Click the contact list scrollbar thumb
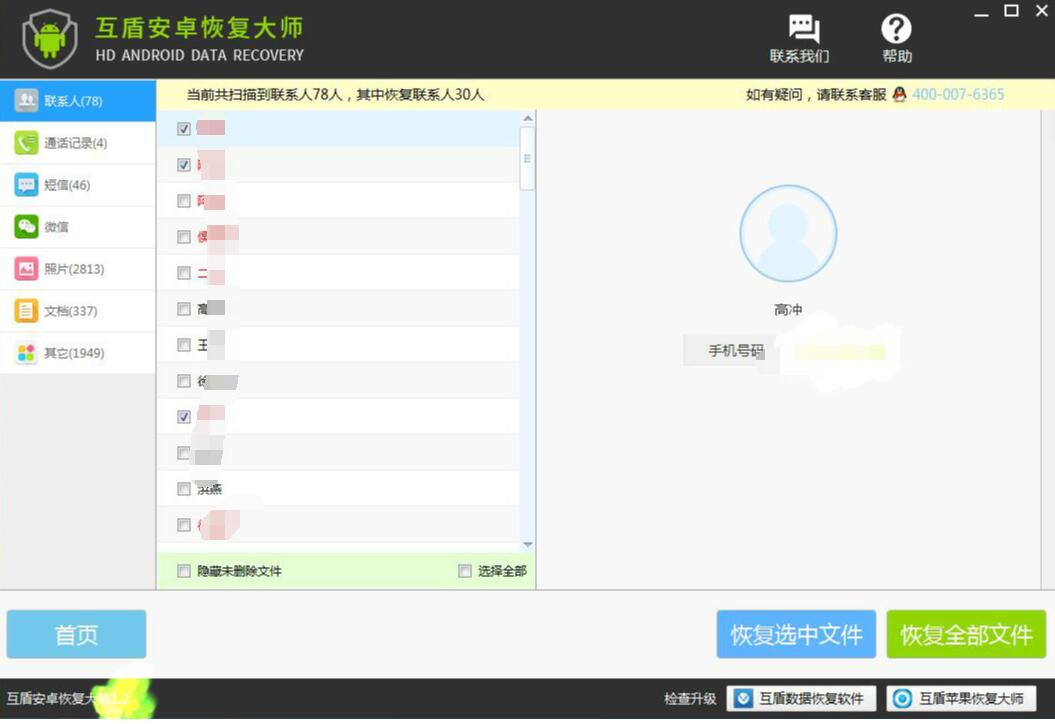 click(528, 159)
